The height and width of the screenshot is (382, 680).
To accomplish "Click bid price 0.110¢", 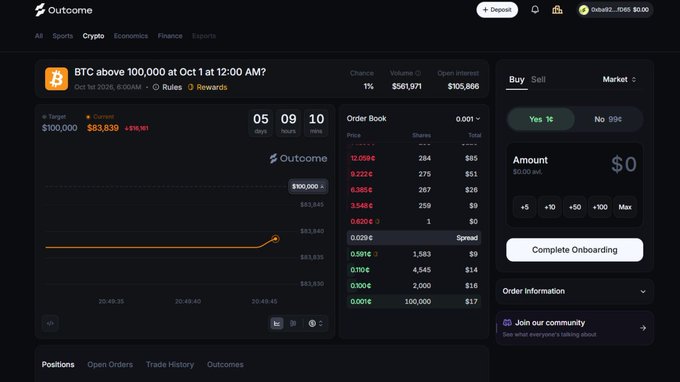I will [360, 270].
